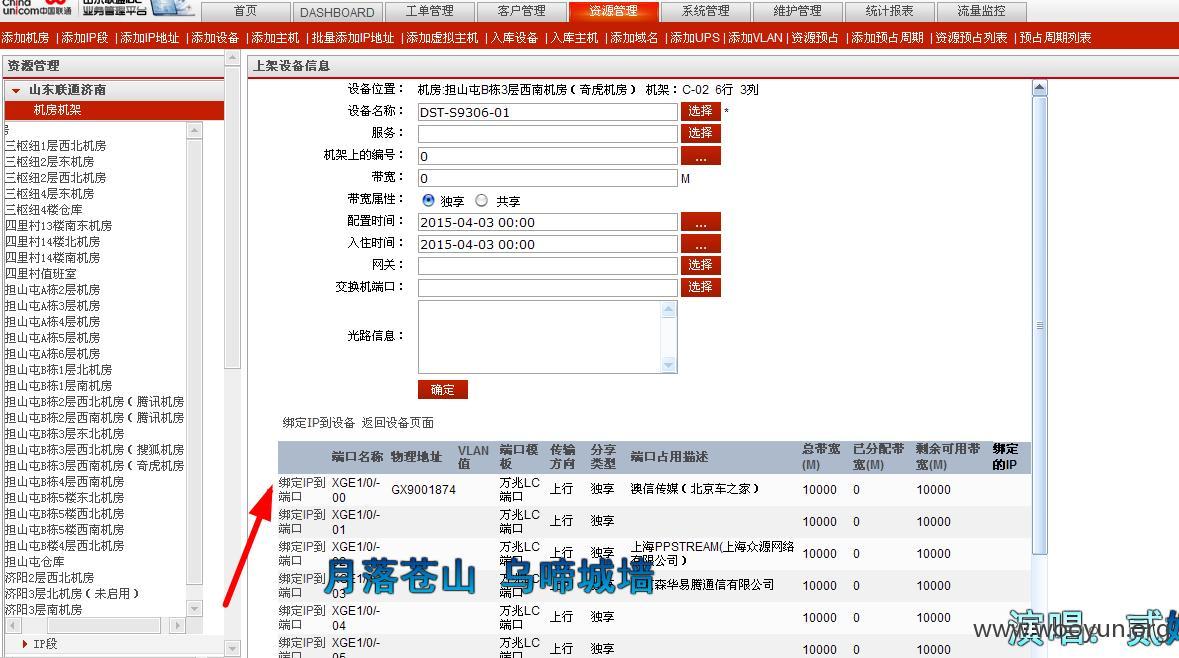Select the 共享 radio button
Screen dimensions: 1179x658
[481, 200]
